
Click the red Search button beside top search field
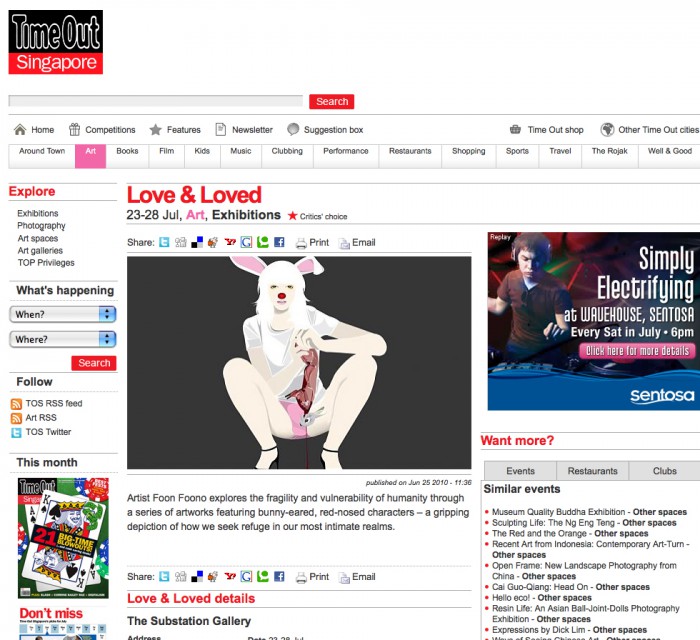click(x=331, y=101)
